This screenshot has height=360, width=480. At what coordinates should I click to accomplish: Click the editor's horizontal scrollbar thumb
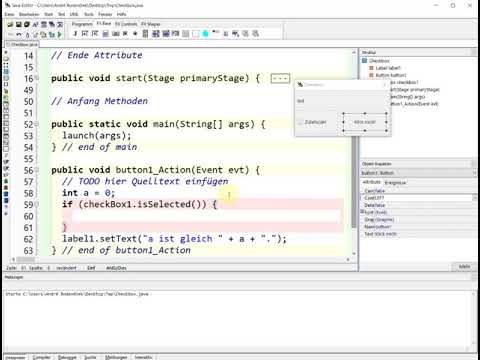tap(26, 260)
